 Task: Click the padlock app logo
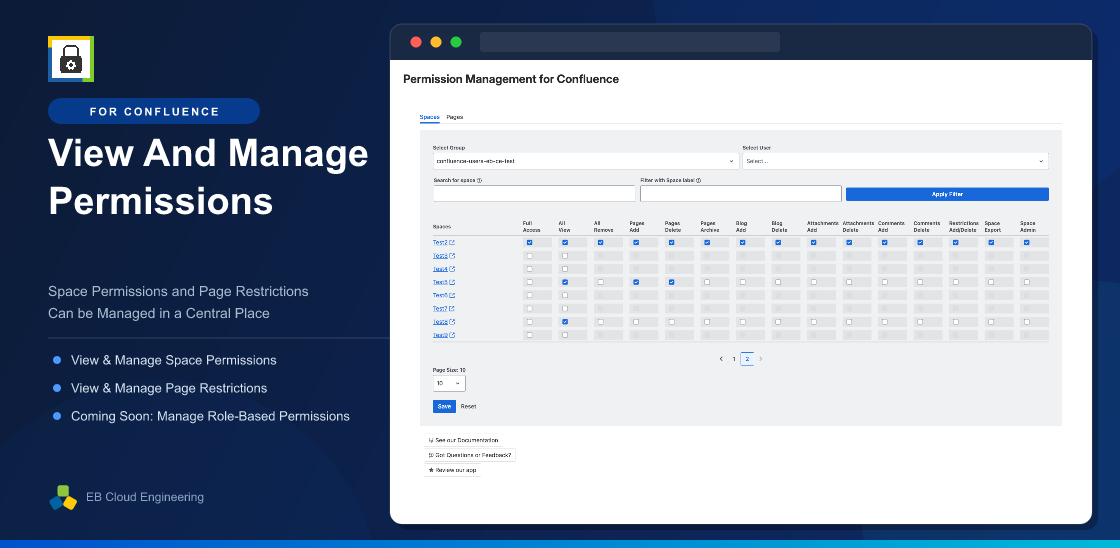(71, 59)
